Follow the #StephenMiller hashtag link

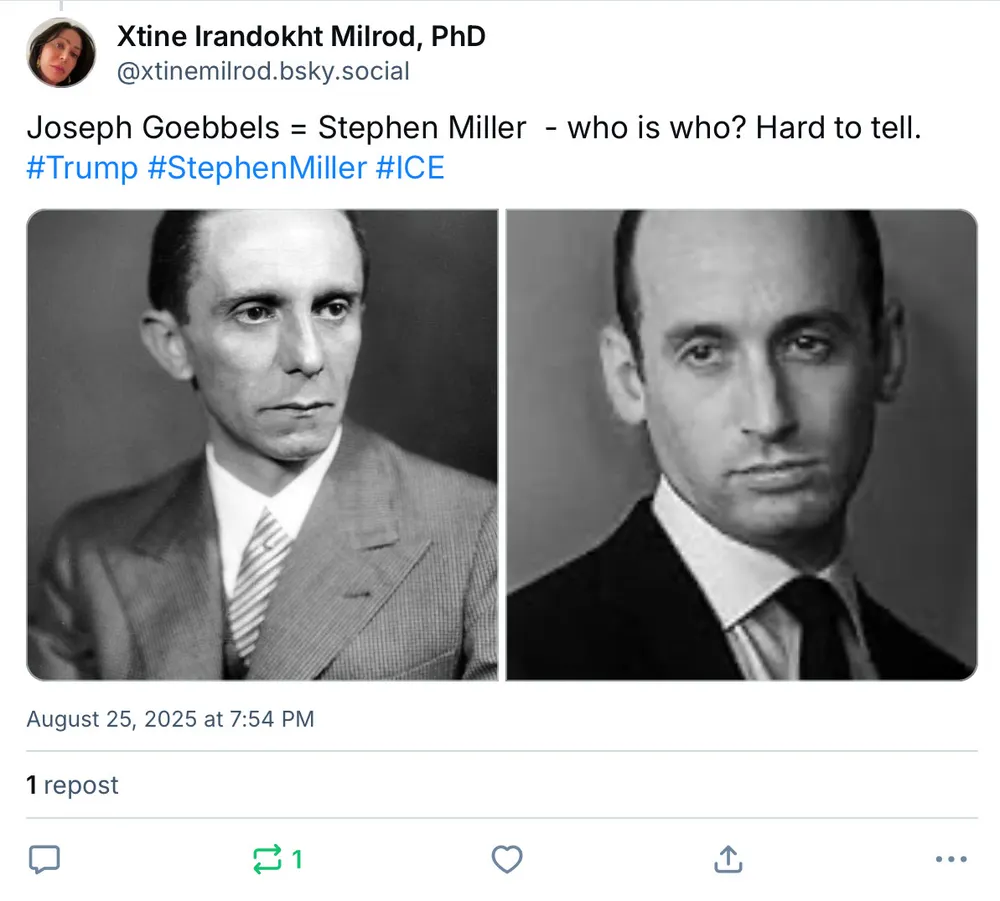point(257,168)
